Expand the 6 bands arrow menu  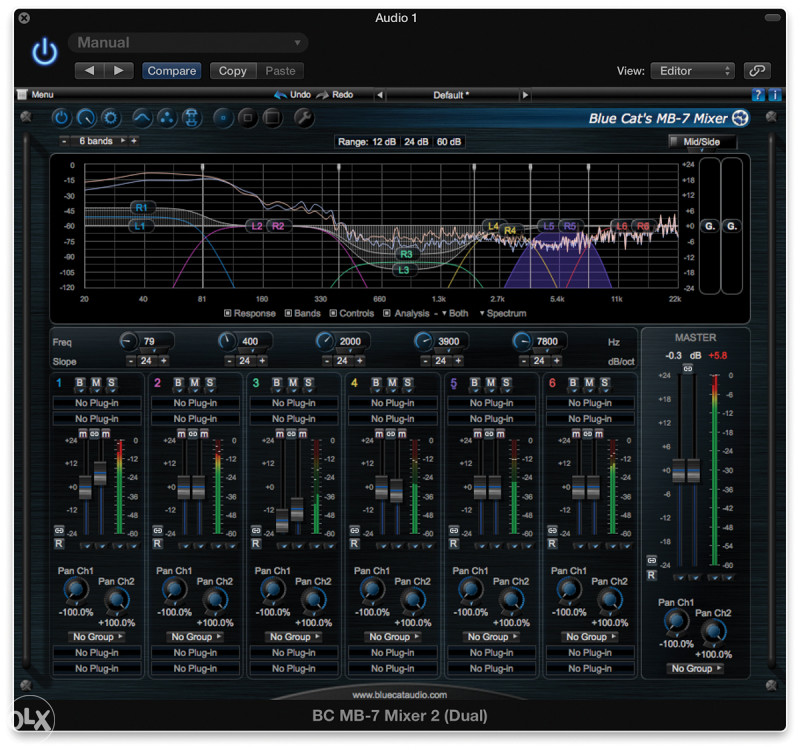[x=123, y=140]
